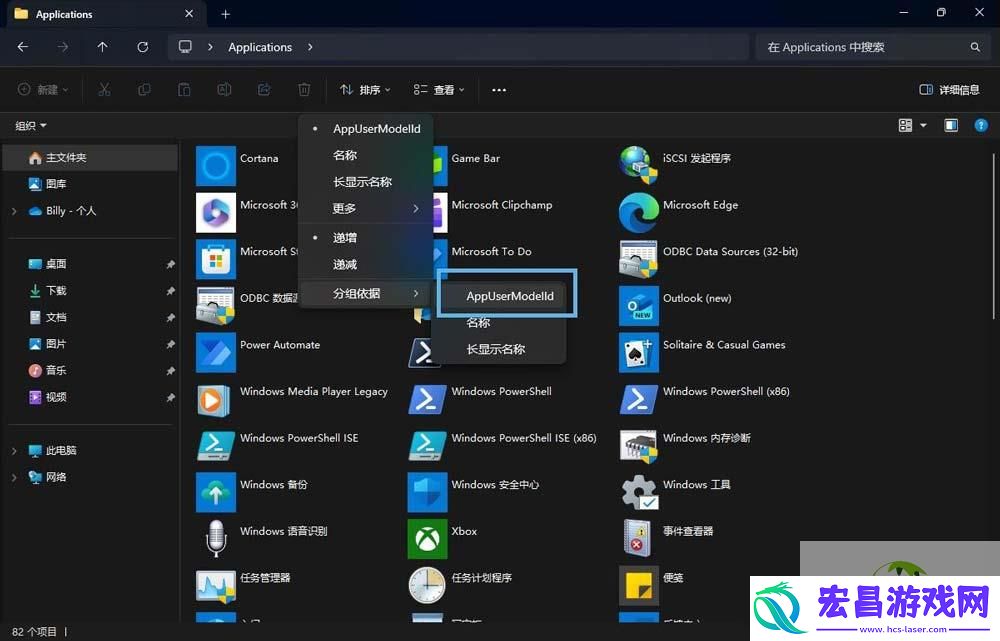Open Solitaire & Casual Games icon
This screenshot has width=1000, height=641.
pos(638,352)
